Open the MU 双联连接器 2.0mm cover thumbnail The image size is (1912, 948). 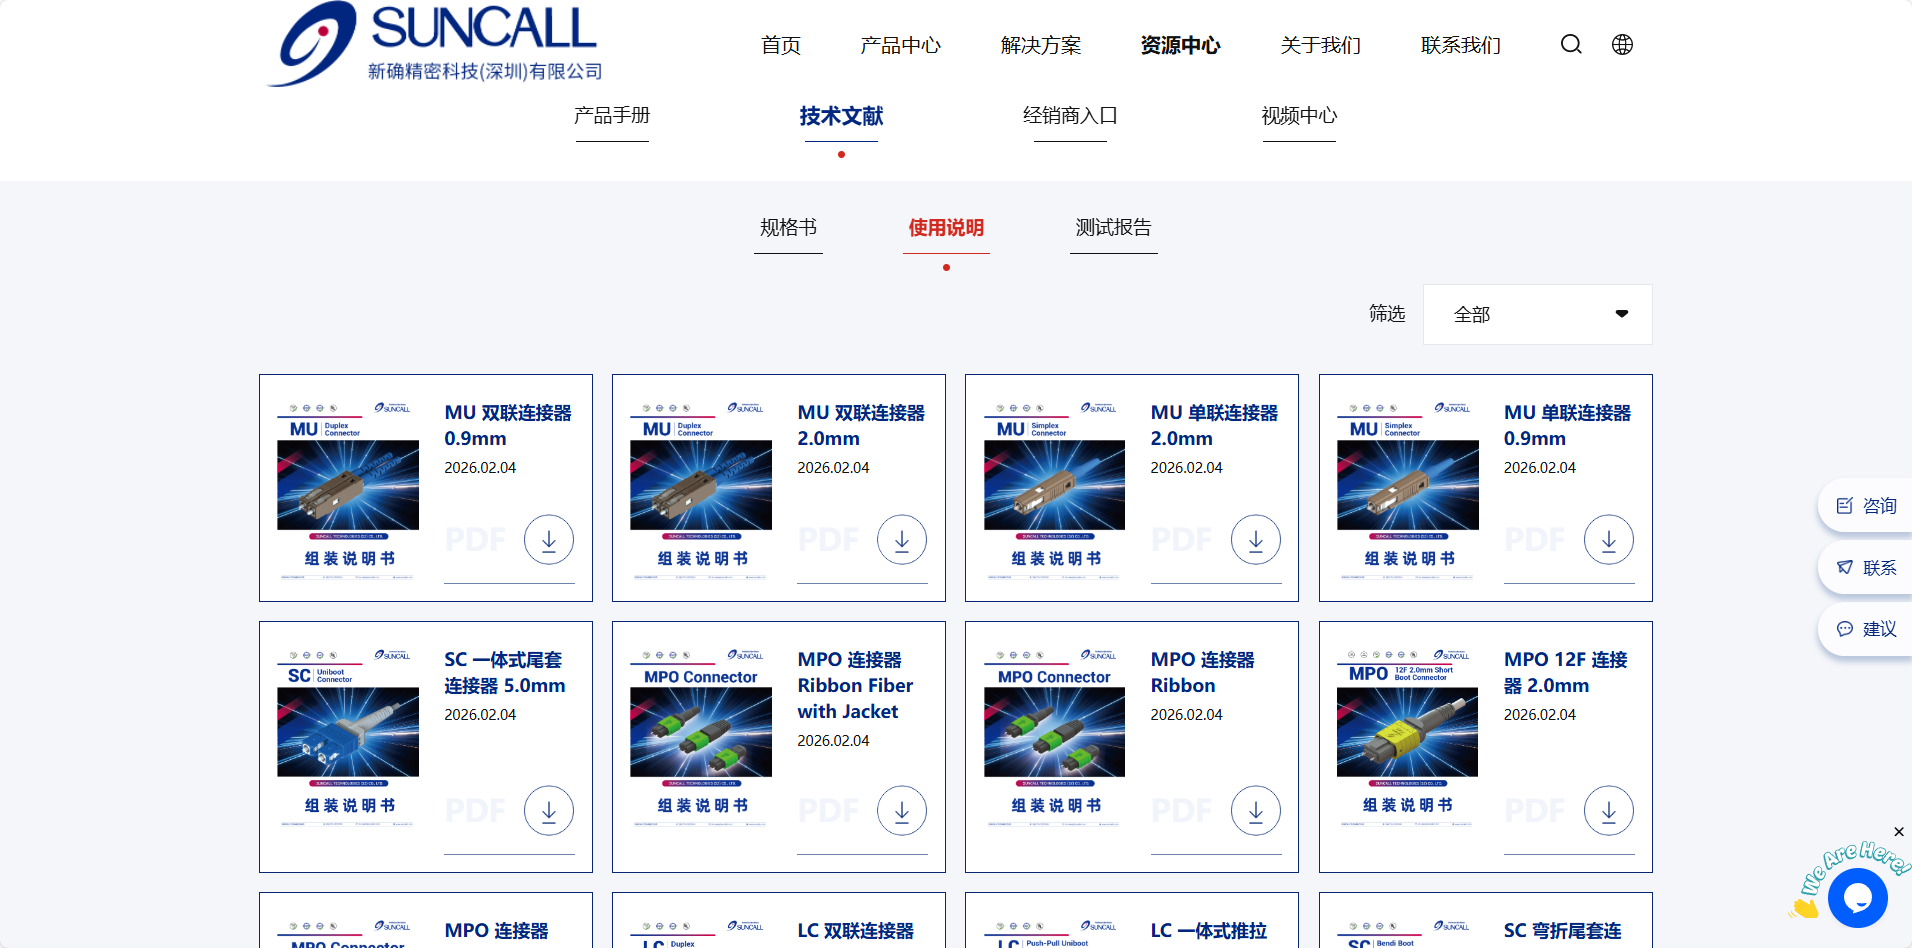pyautogui.click(x=701, y=488)
